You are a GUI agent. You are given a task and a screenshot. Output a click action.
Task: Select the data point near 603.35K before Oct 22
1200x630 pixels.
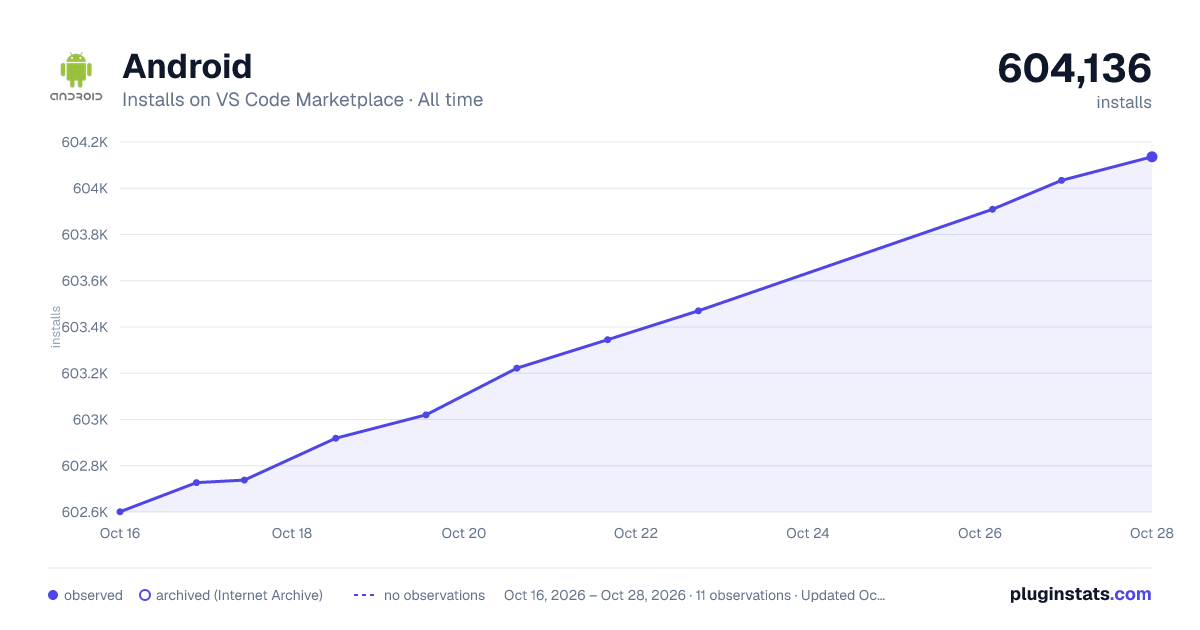(x=607, y=340)
